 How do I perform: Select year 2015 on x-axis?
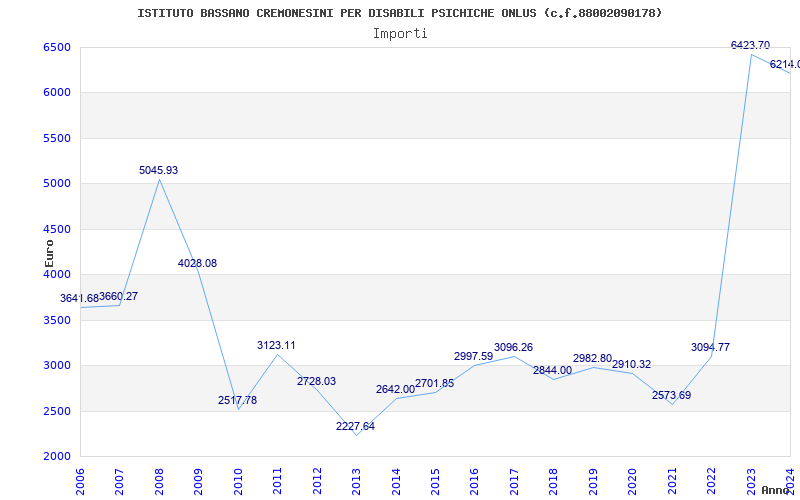[x=435, y=481]
